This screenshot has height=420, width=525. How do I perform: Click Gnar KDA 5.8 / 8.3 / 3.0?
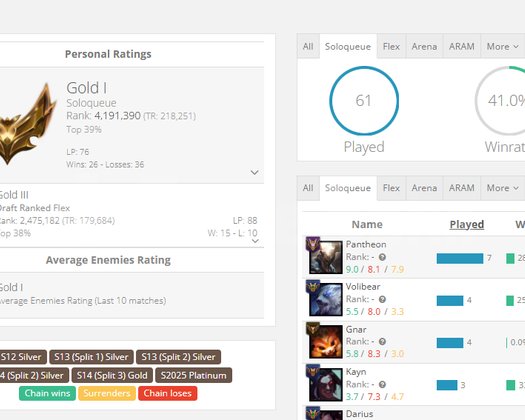point(375,354)
